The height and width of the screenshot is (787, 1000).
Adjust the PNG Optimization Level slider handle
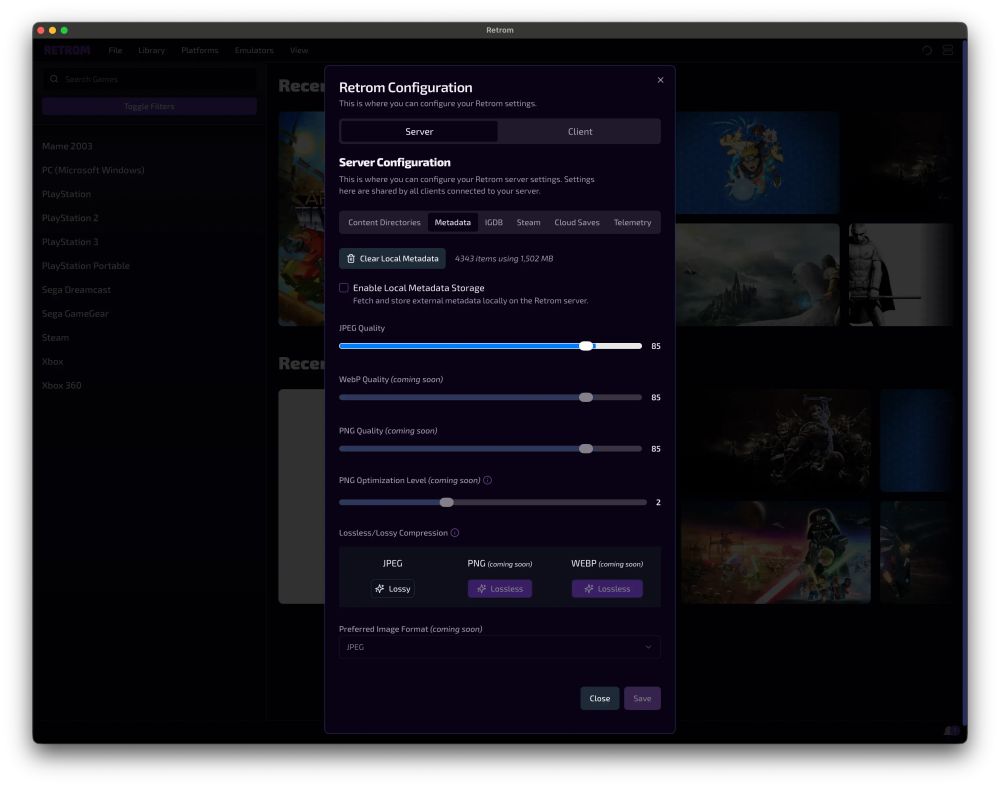click(447, 503)
